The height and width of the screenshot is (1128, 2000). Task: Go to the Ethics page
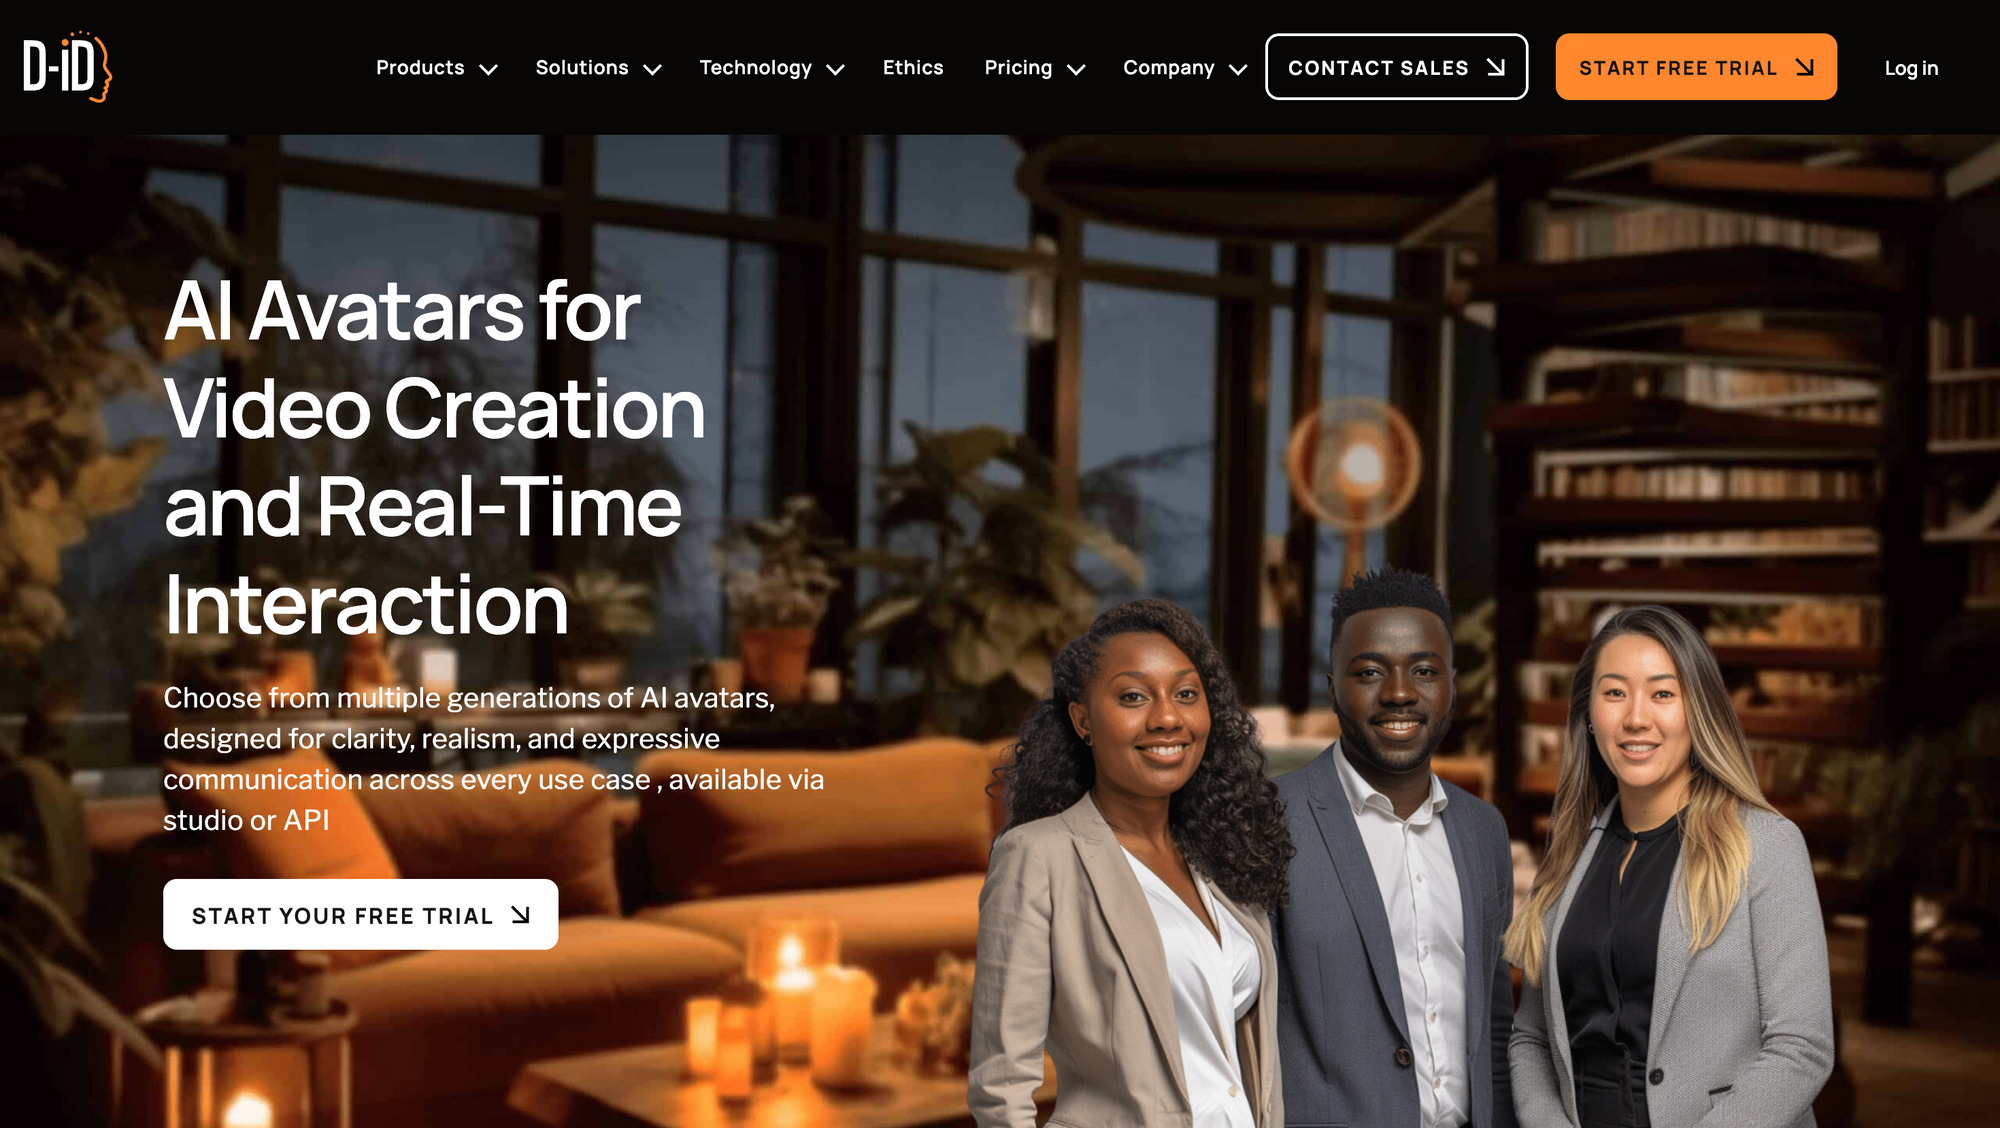[x=913, y=67]
